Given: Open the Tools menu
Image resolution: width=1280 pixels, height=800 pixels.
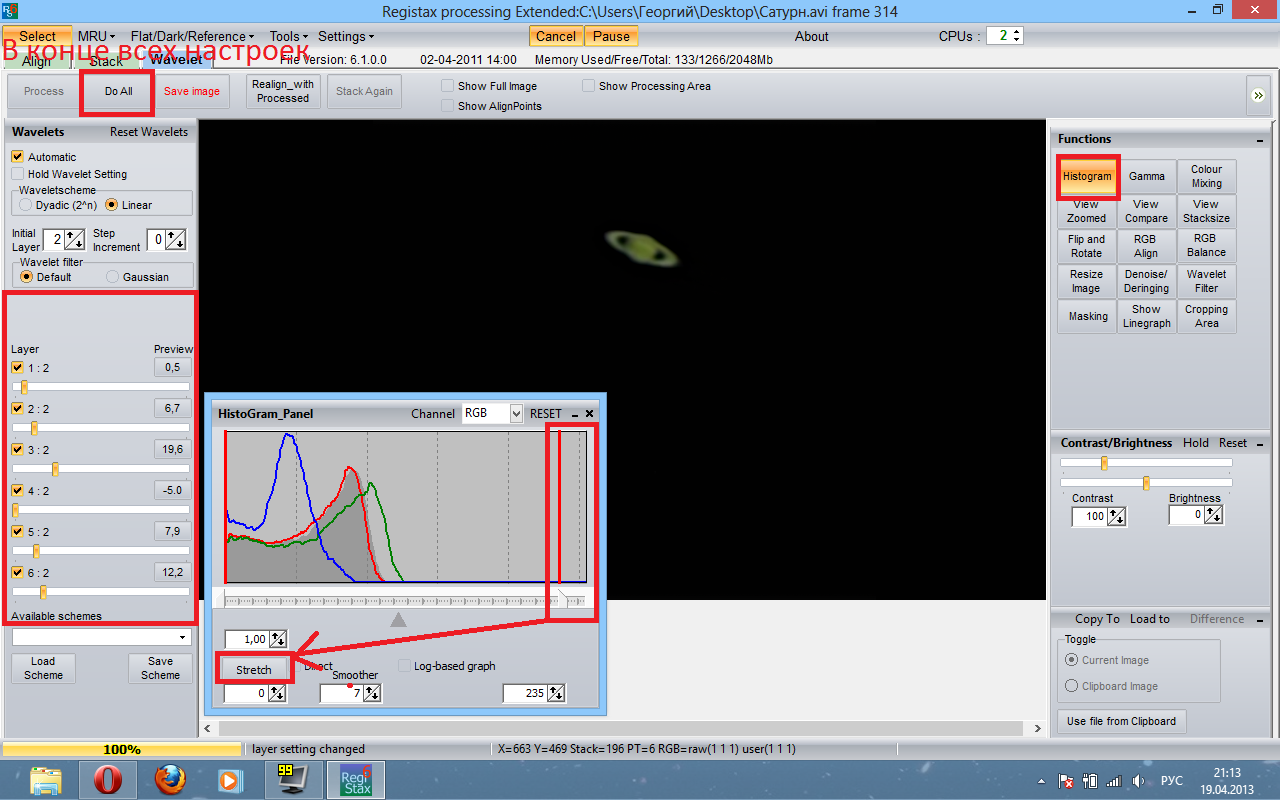Looking at the screenshot, I should tap(289, 36).
